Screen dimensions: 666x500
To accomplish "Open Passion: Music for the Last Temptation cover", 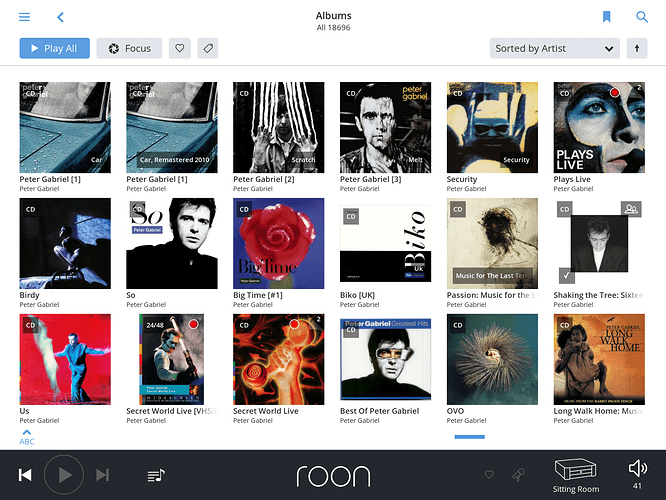I will pyautogui.click(x=492, y=243).
